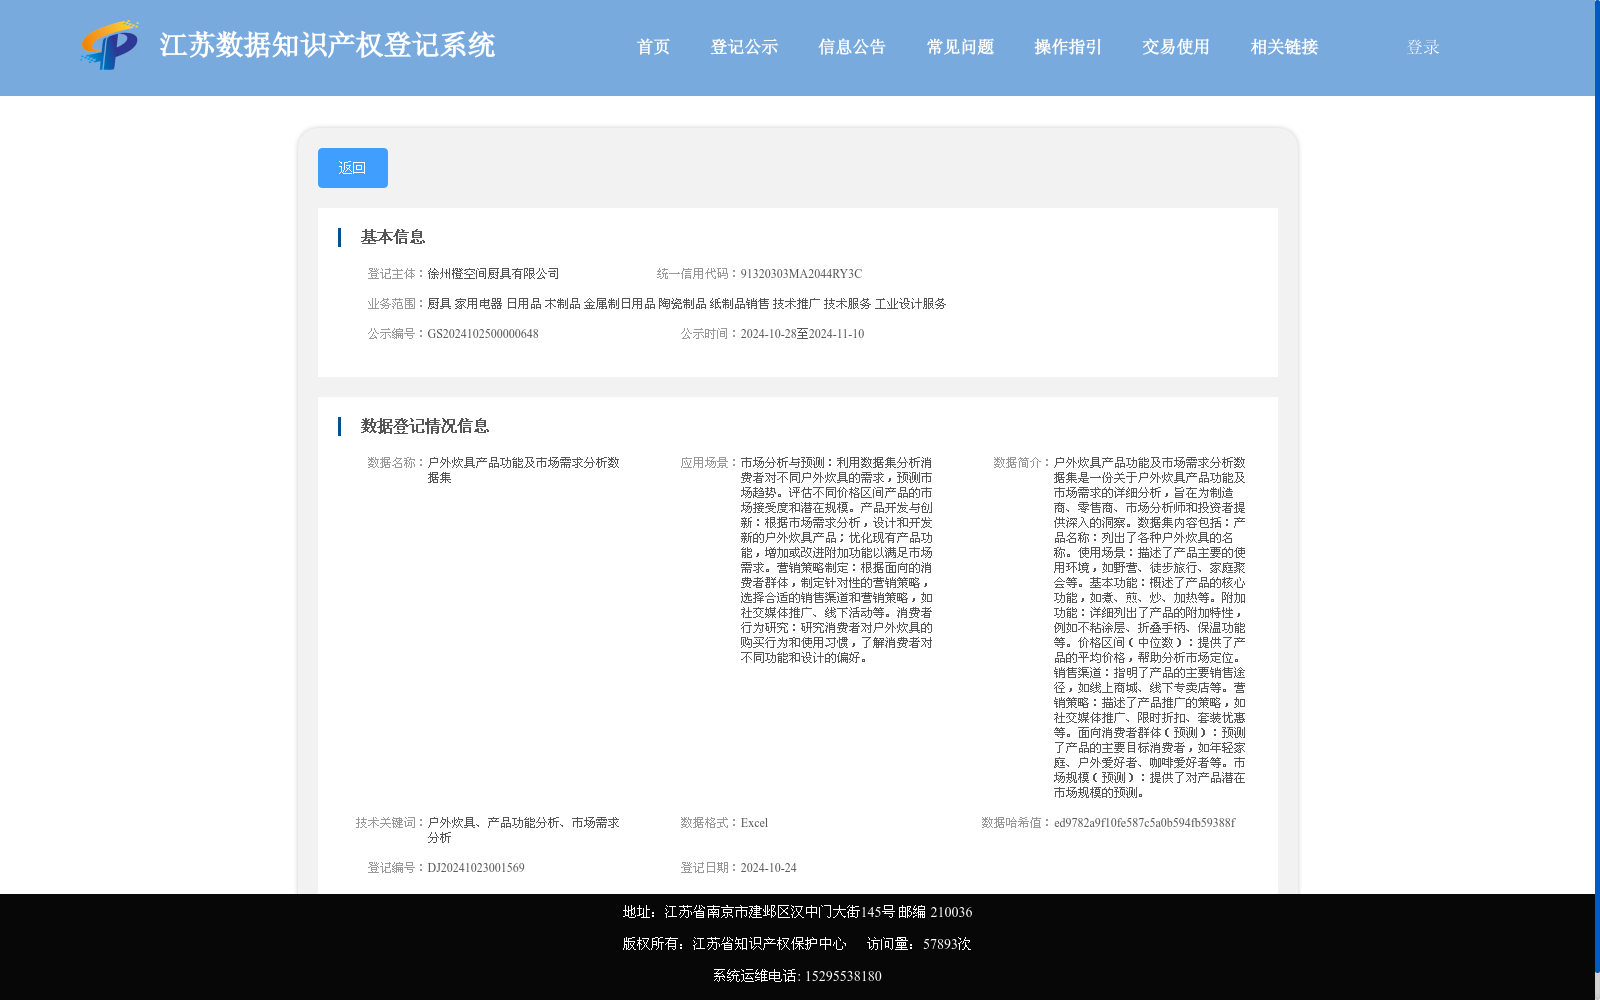Select the 数据名称 value text
1600x1000 pixels.
523,470
